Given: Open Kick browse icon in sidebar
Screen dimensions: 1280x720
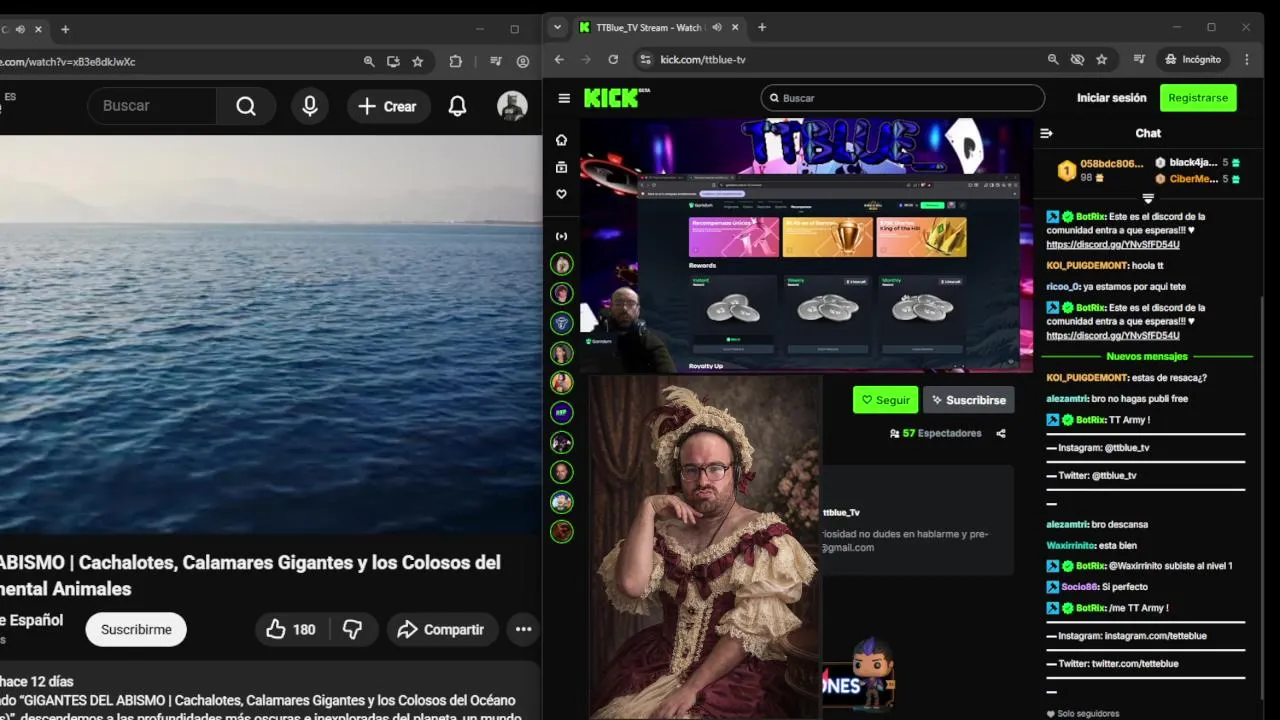Looking at the screenshot, I should (561, 167).
